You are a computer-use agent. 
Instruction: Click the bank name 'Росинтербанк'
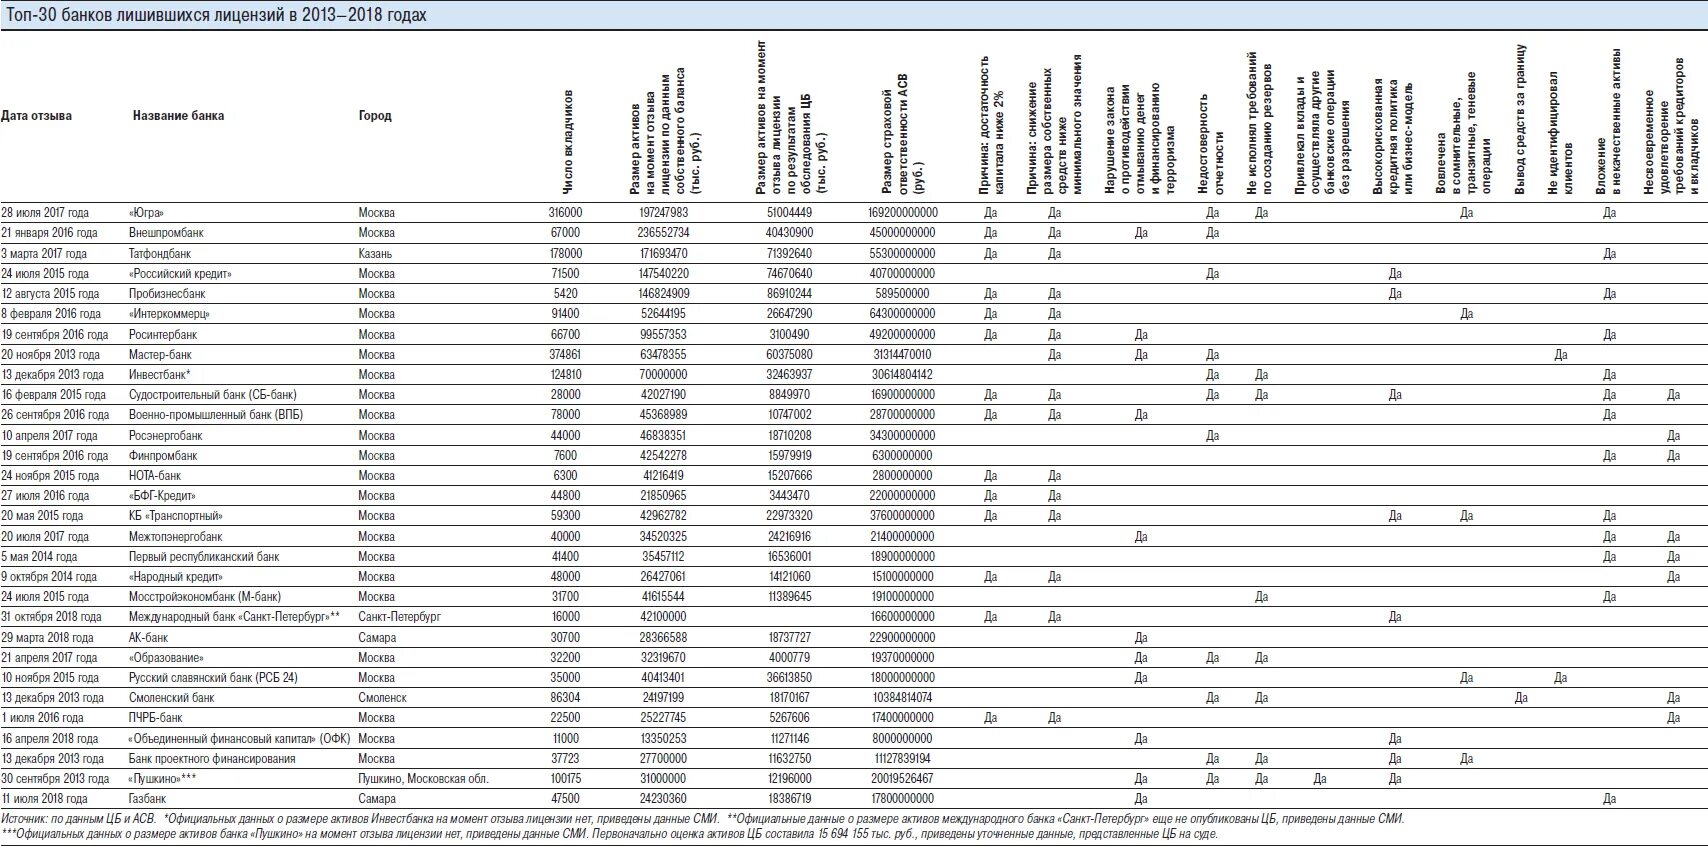click(x=163, y=335)
